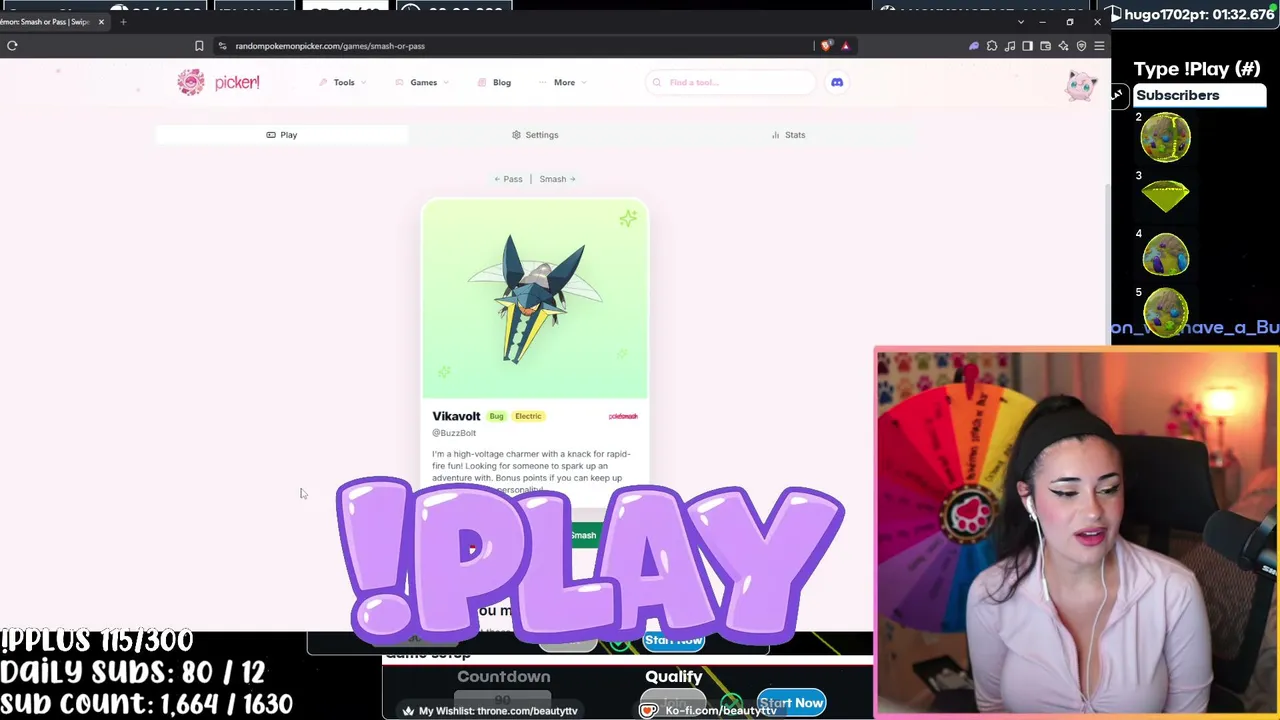Click the @BuzzBolt handle text

454,433
